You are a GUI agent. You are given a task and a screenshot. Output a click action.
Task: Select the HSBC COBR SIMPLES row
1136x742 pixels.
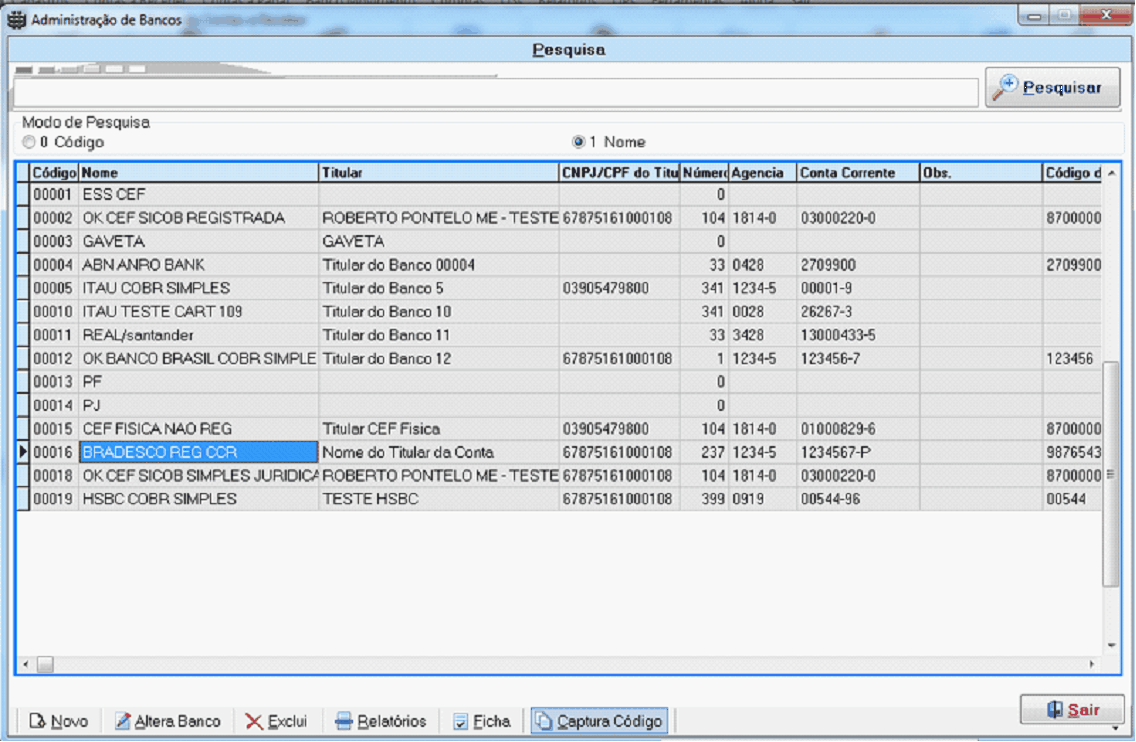[160, 499]
